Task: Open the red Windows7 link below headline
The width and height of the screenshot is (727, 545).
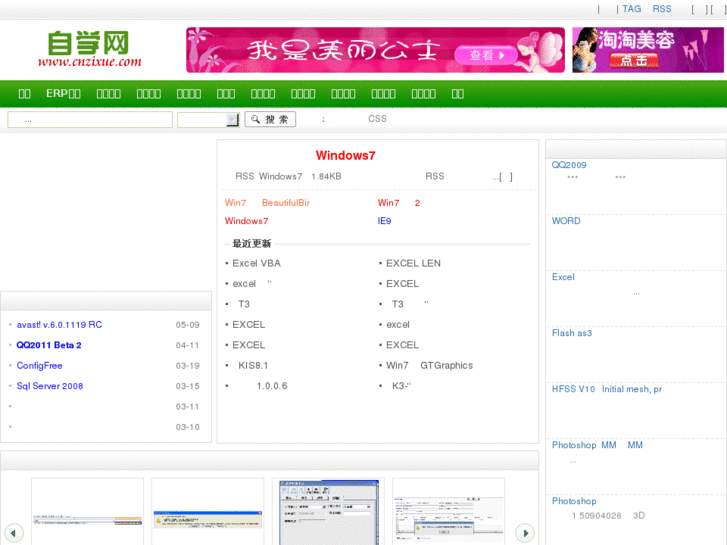Action: tap(246, 221)
